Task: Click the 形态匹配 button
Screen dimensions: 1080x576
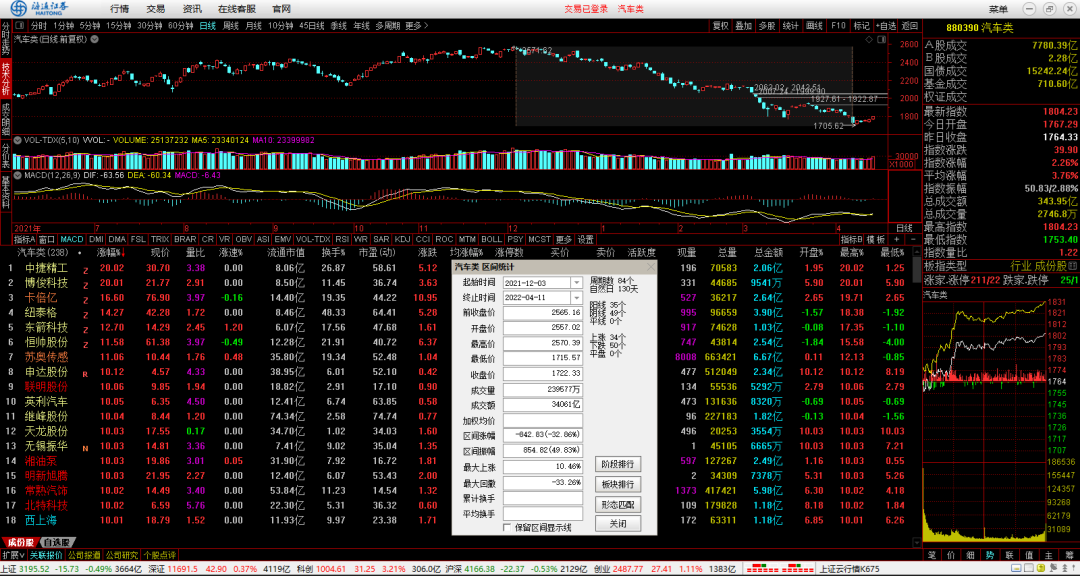Action: point(618,504)
